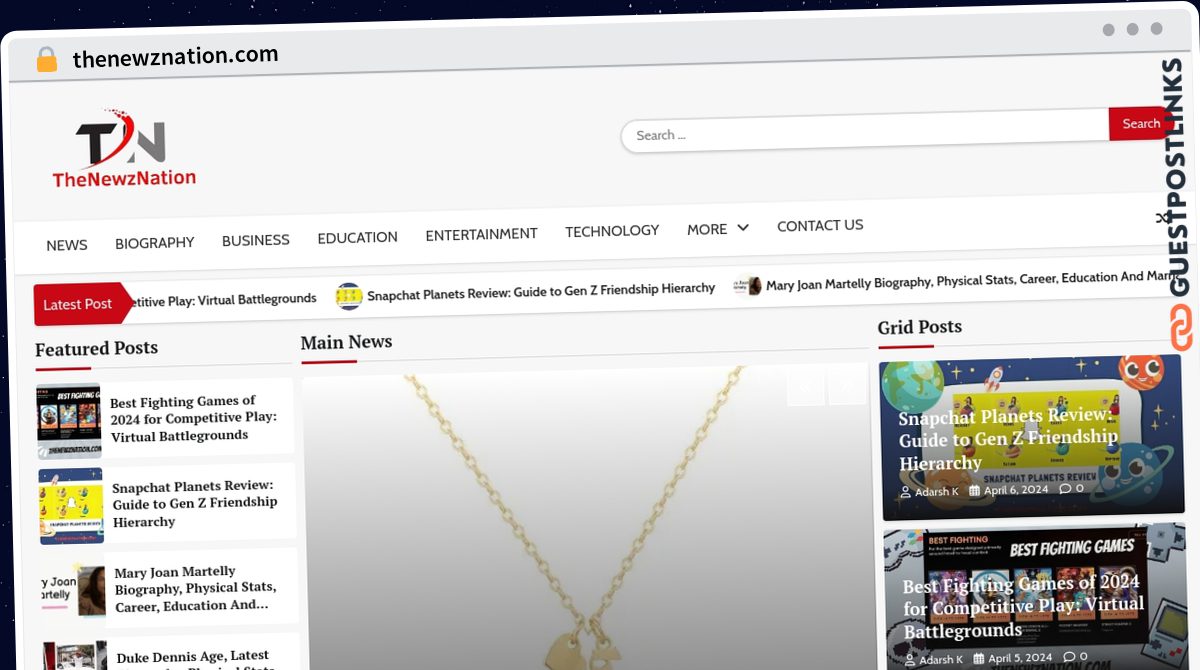This screenshot has height=670, width=1200.
Task: Open the BIOGRAPHY menu item
Action: (155, 243)
